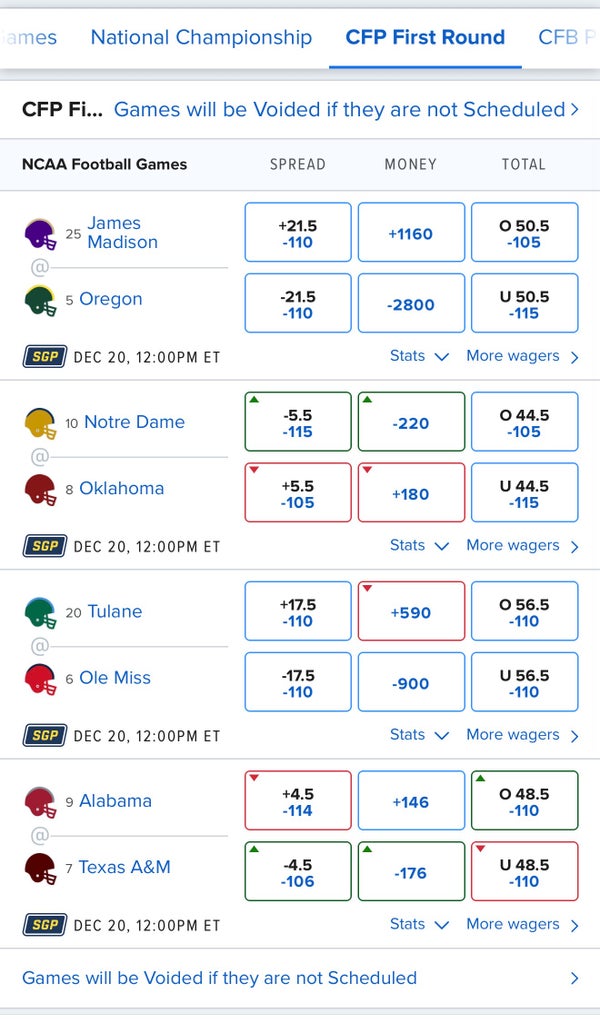Expand Stats for Notre Dame at Oklahoma

coord(419,545)
